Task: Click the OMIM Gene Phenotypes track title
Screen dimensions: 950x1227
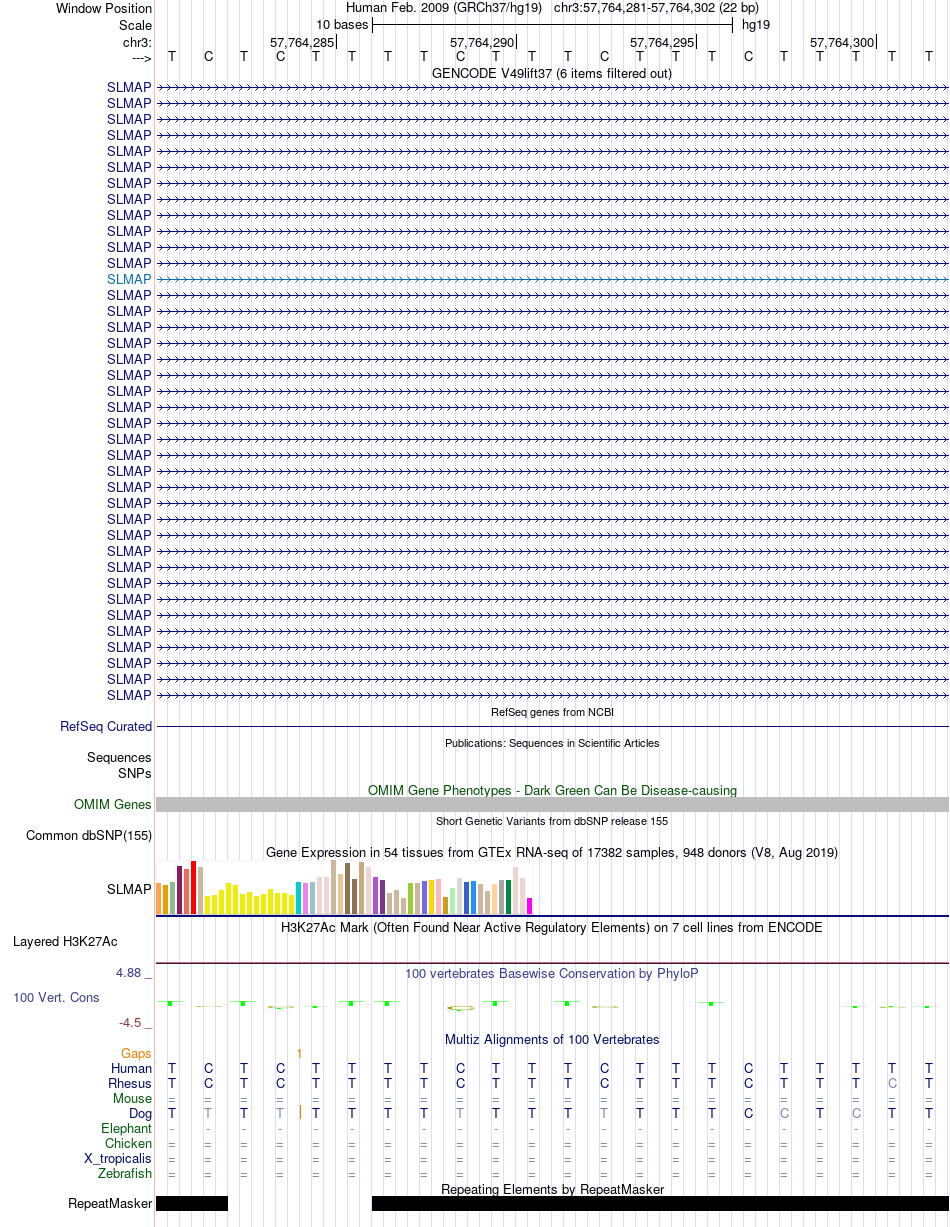Action: coord(552,791)
